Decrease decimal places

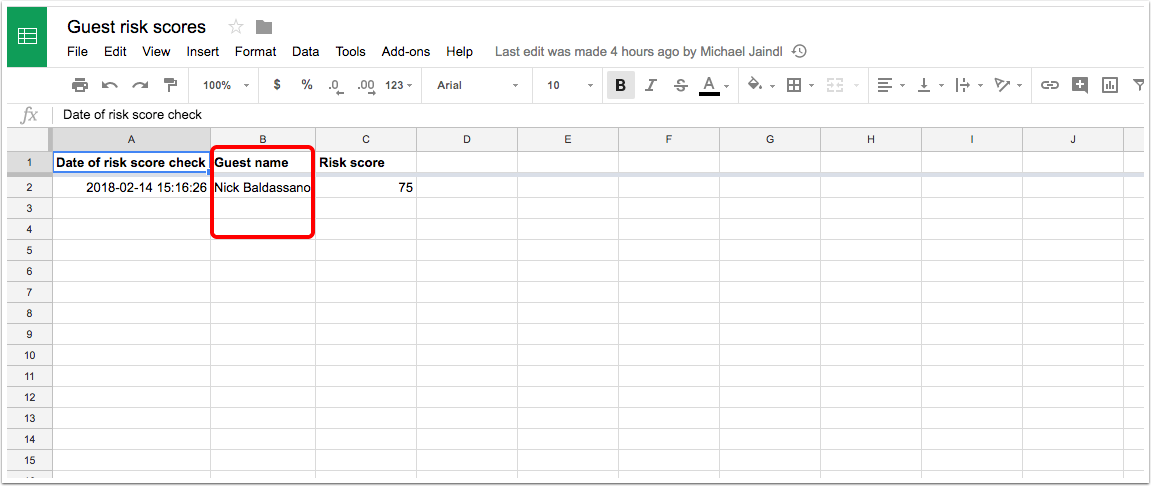point(335,86)
